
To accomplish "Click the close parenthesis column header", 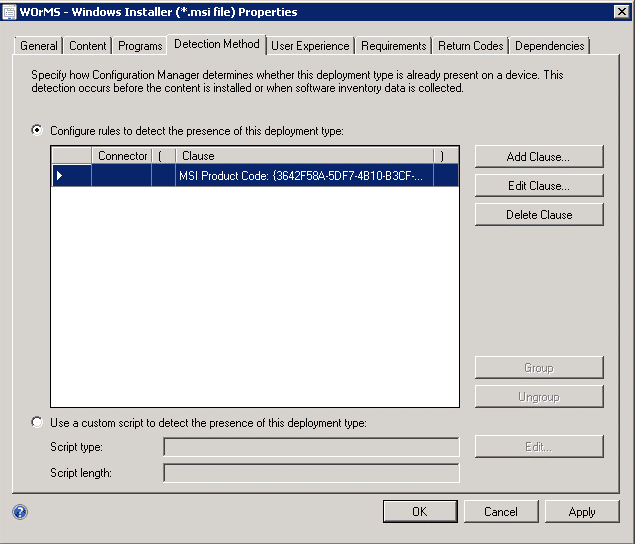I will pos(445,156).
